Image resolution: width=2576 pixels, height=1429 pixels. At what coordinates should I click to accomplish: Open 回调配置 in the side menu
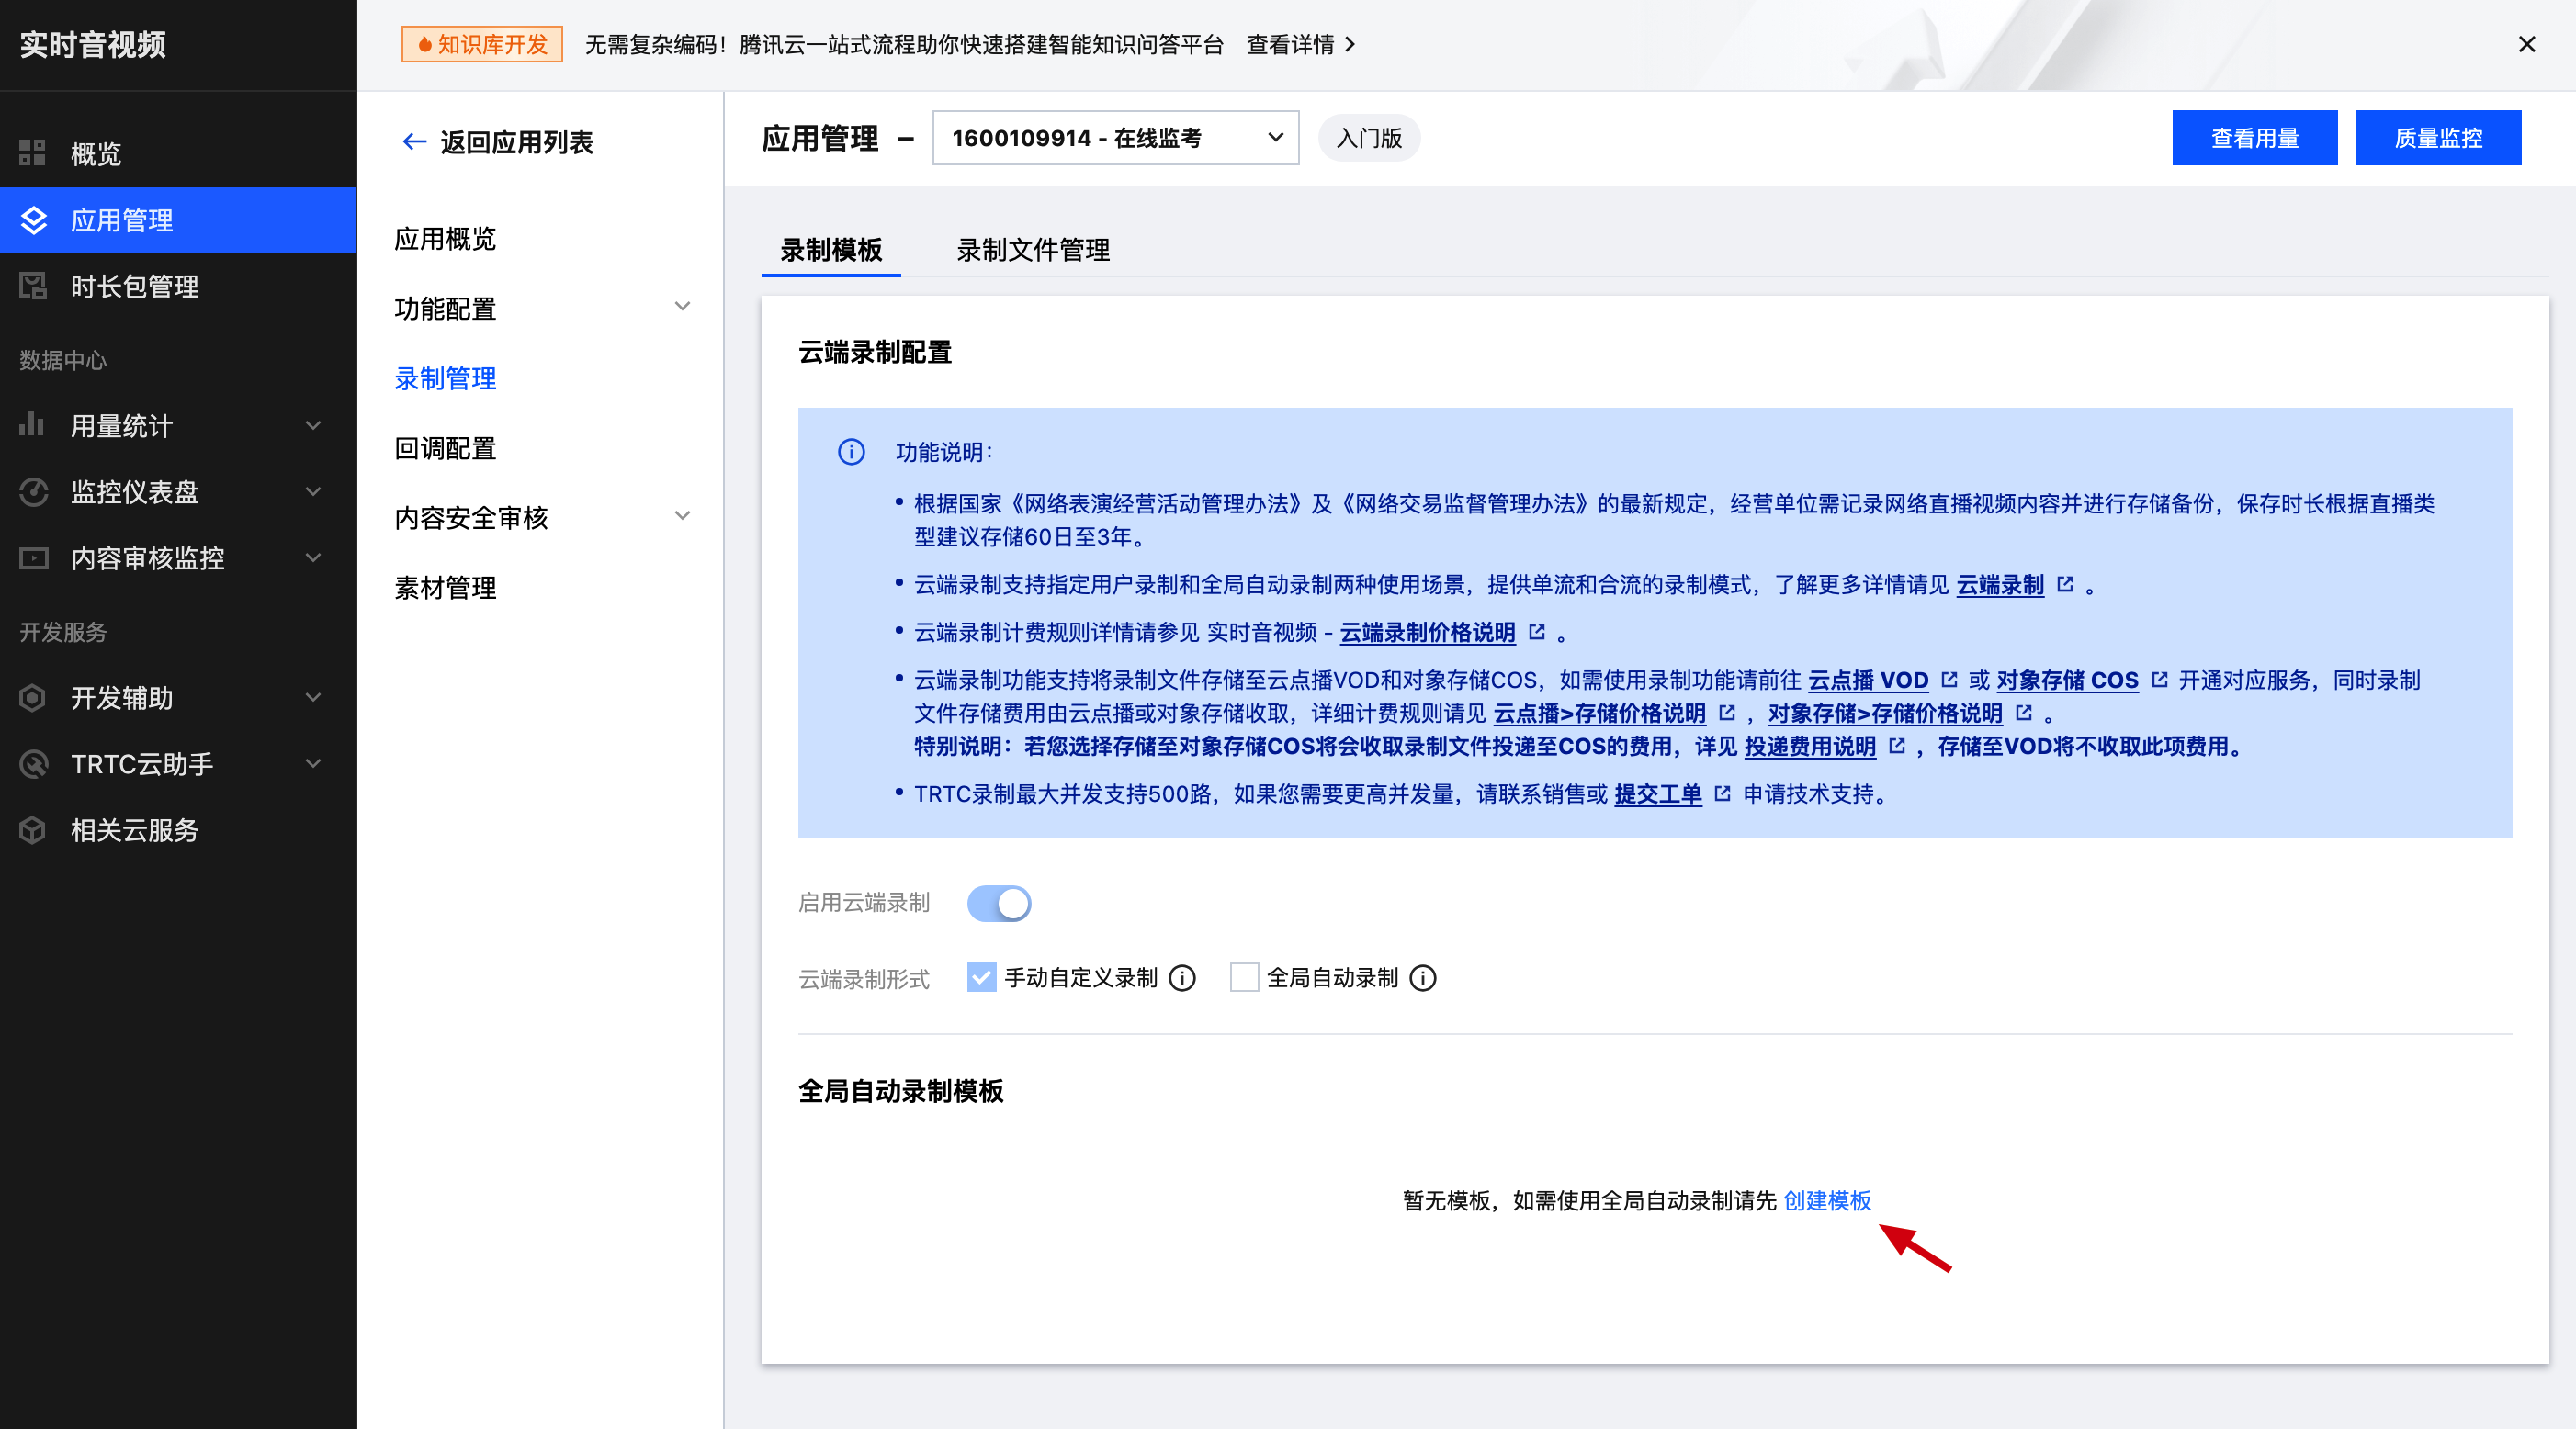[x=446, y=448]
